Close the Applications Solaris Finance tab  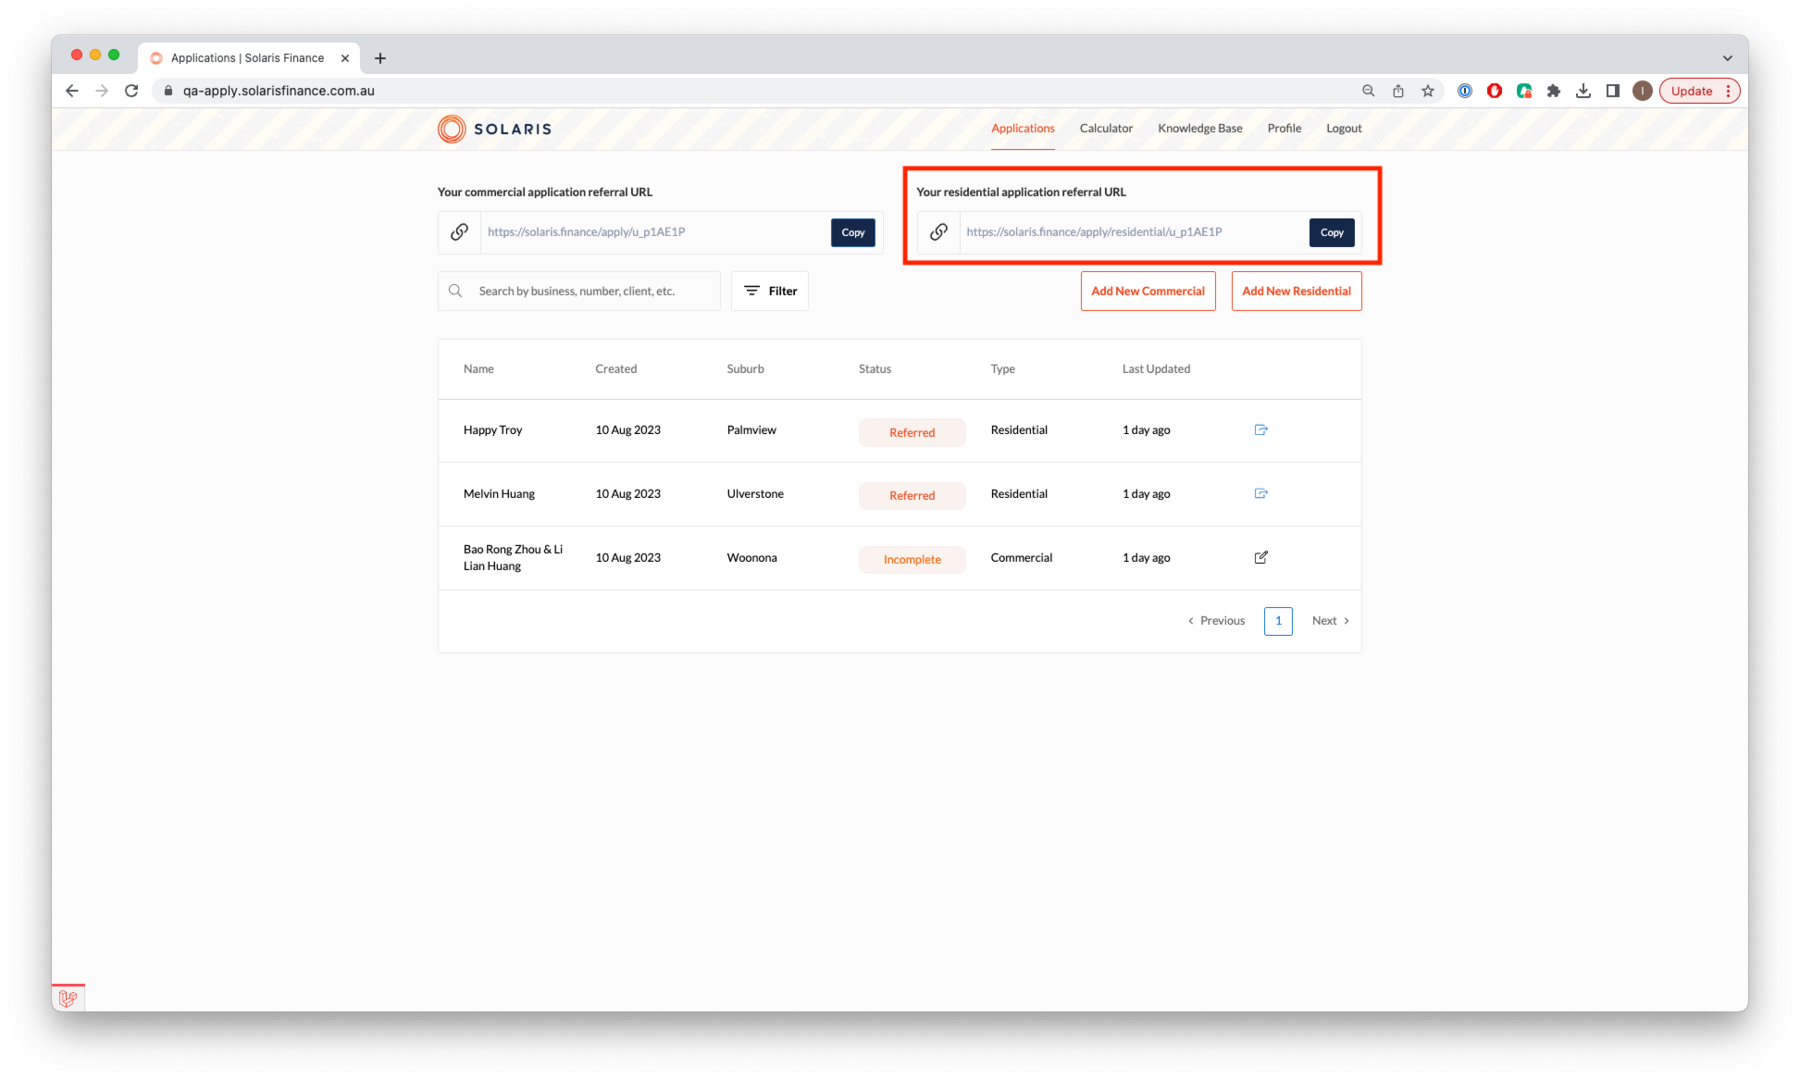click(345, 58)
